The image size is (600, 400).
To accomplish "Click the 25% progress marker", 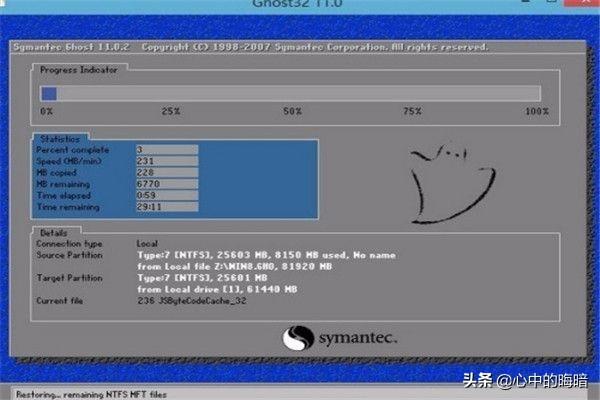I will click(171, 111).
